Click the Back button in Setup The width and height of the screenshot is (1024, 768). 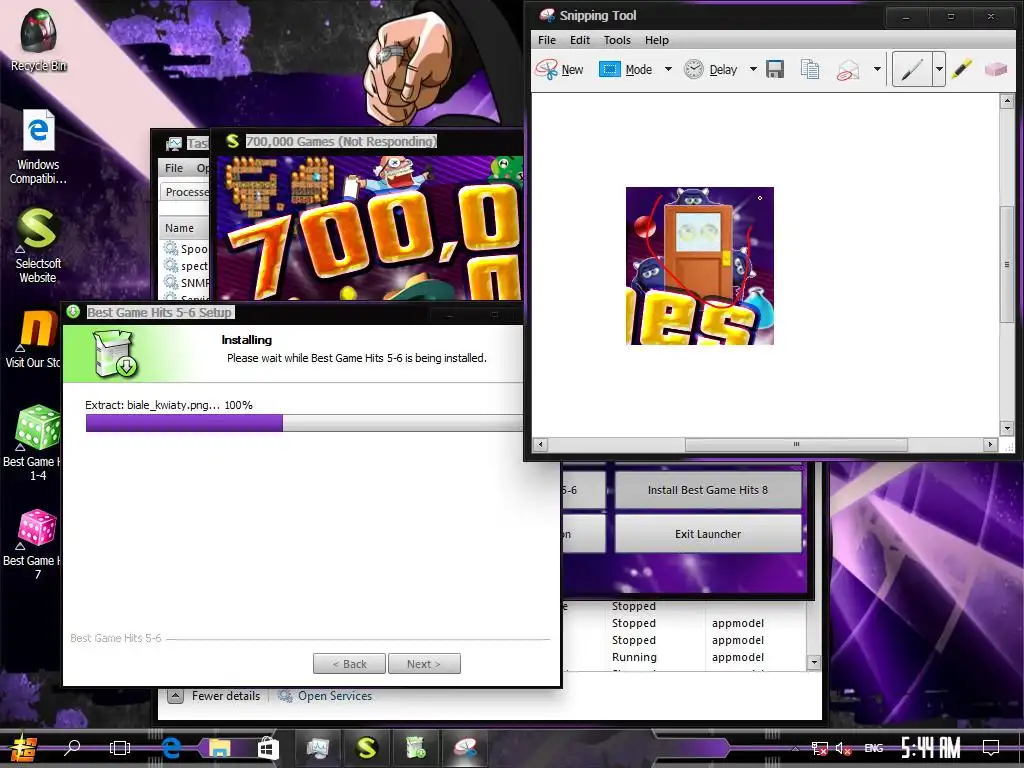pos(349,664)
